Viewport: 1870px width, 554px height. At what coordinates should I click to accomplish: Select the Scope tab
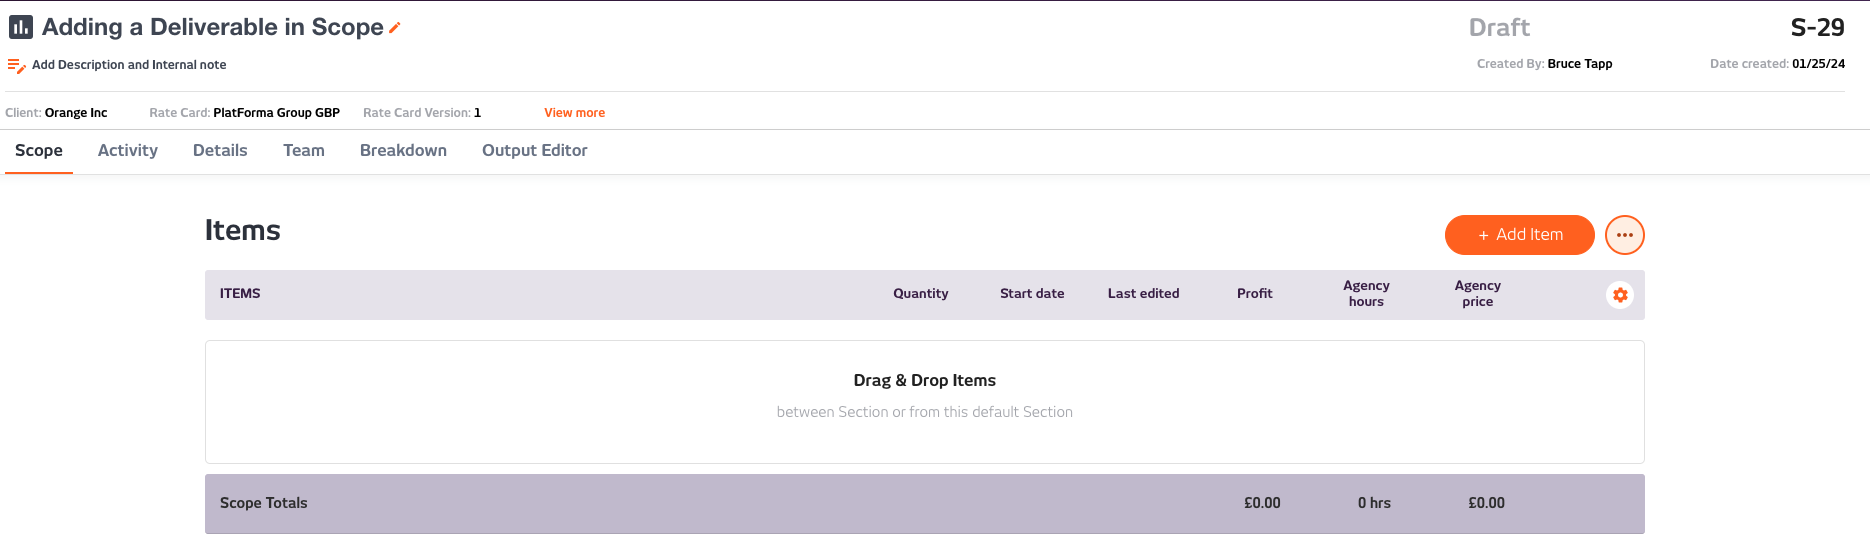tap(39, 150)
